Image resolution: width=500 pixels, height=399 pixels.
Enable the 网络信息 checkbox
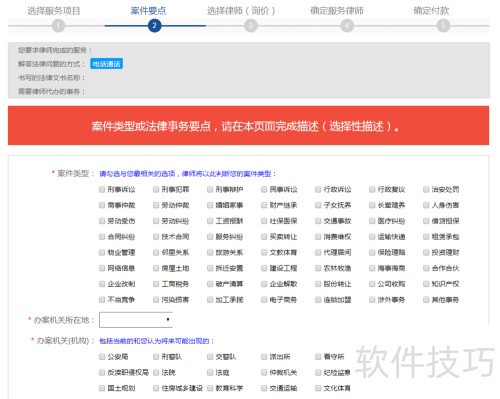pos(102,268)
